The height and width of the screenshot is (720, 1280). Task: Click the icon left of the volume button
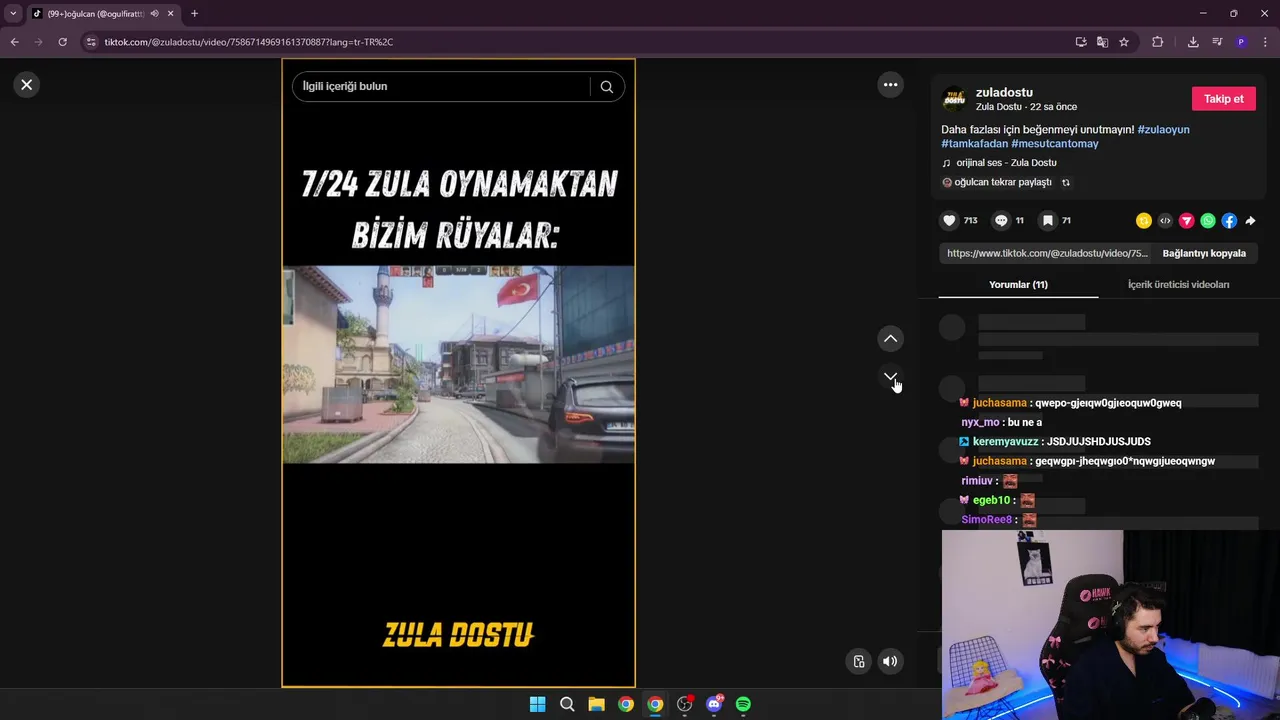click(x=858, y=661)
